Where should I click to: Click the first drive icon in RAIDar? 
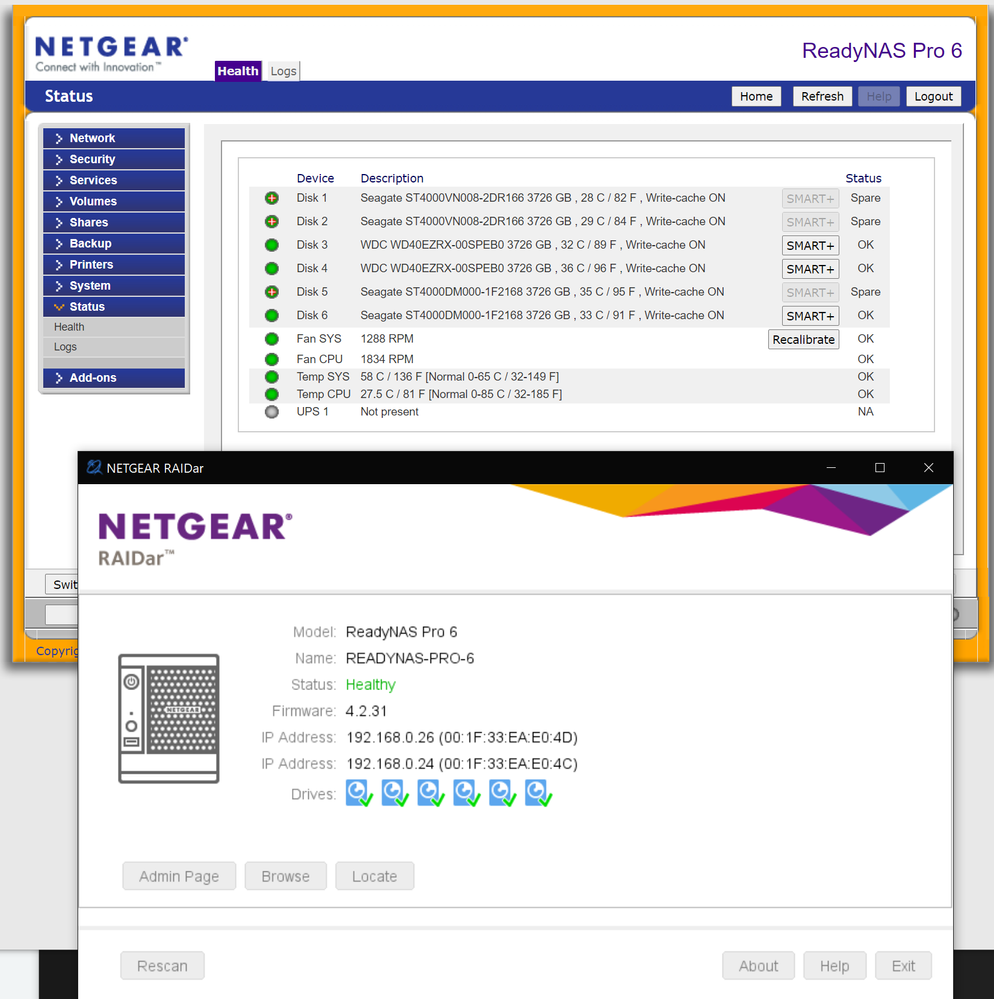[x=359, y=793]
